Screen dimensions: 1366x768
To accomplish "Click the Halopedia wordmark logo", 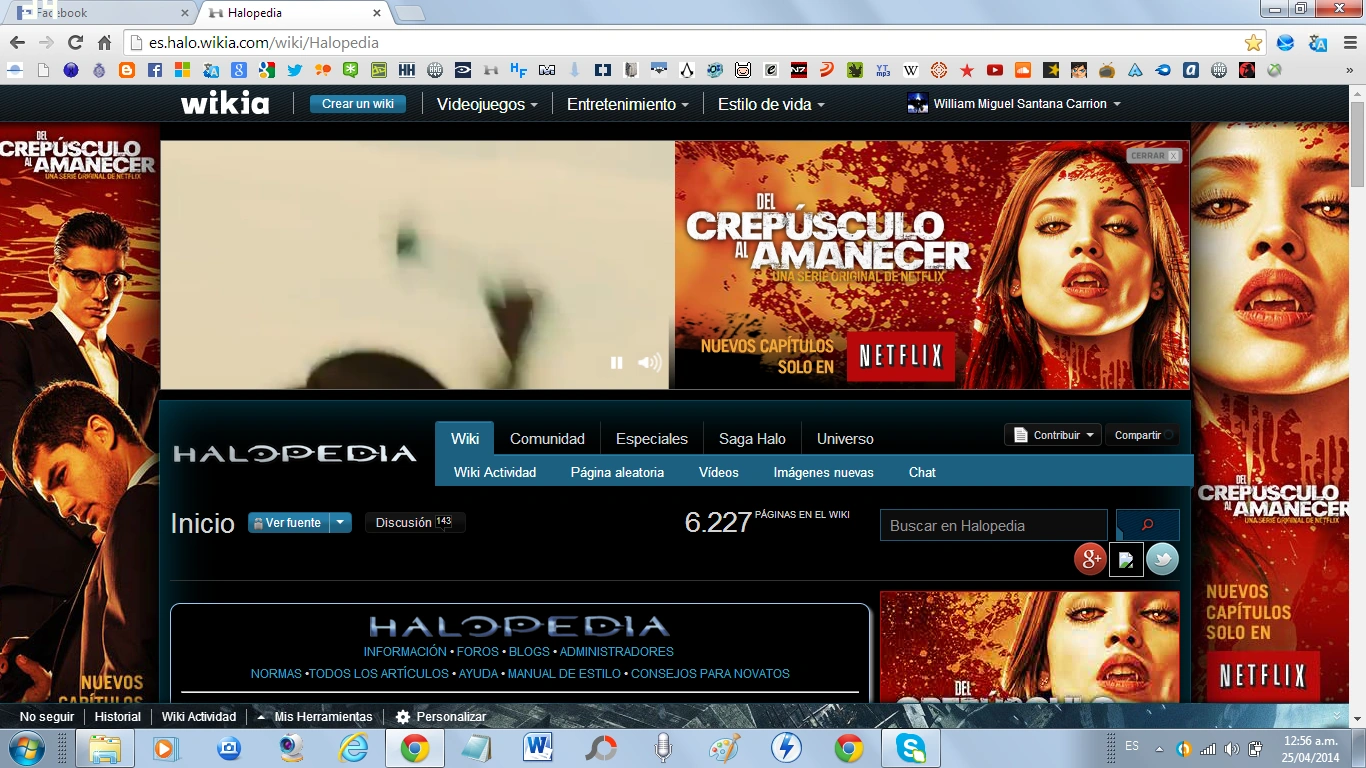I will coord(295,453).
